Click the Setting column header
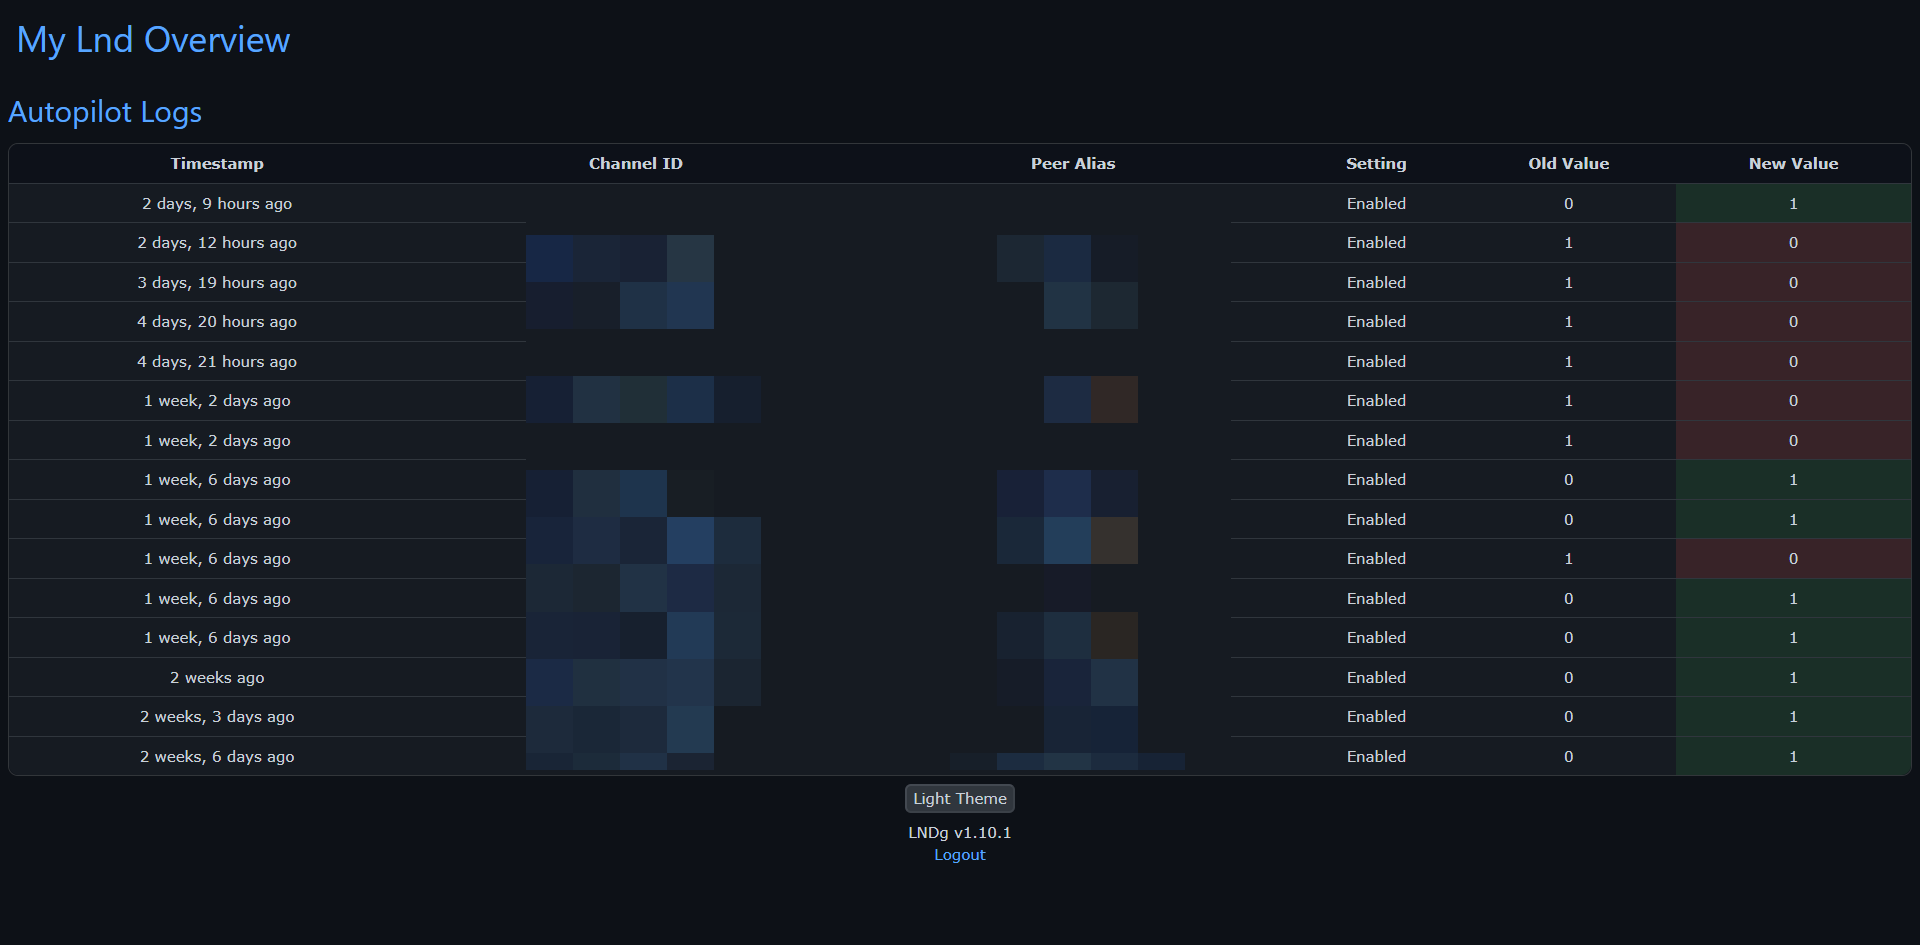The width and height of the screenshot is (1920, 945). (1375, 164)
